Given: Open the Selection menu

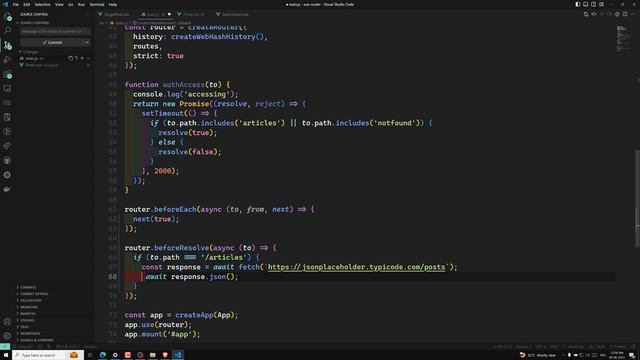Looking at the screenshot, I should pyautogui.click(x=42, y=4).
